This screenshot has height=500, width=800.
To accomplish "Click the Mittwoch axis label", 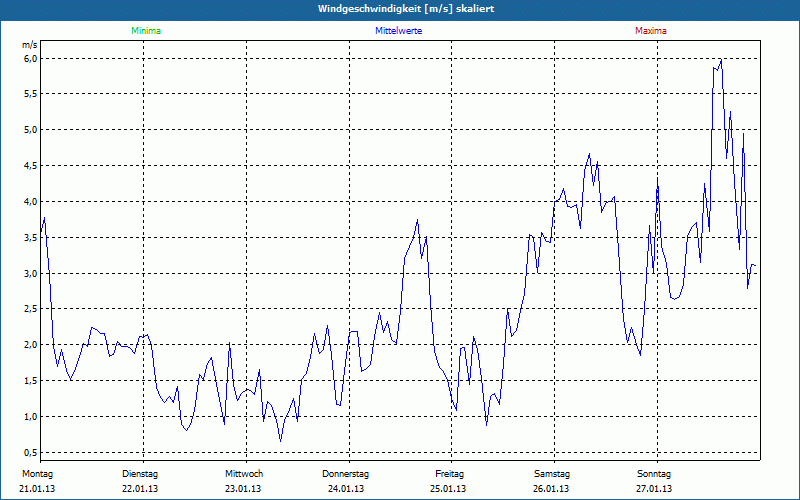I will [244, 474].
